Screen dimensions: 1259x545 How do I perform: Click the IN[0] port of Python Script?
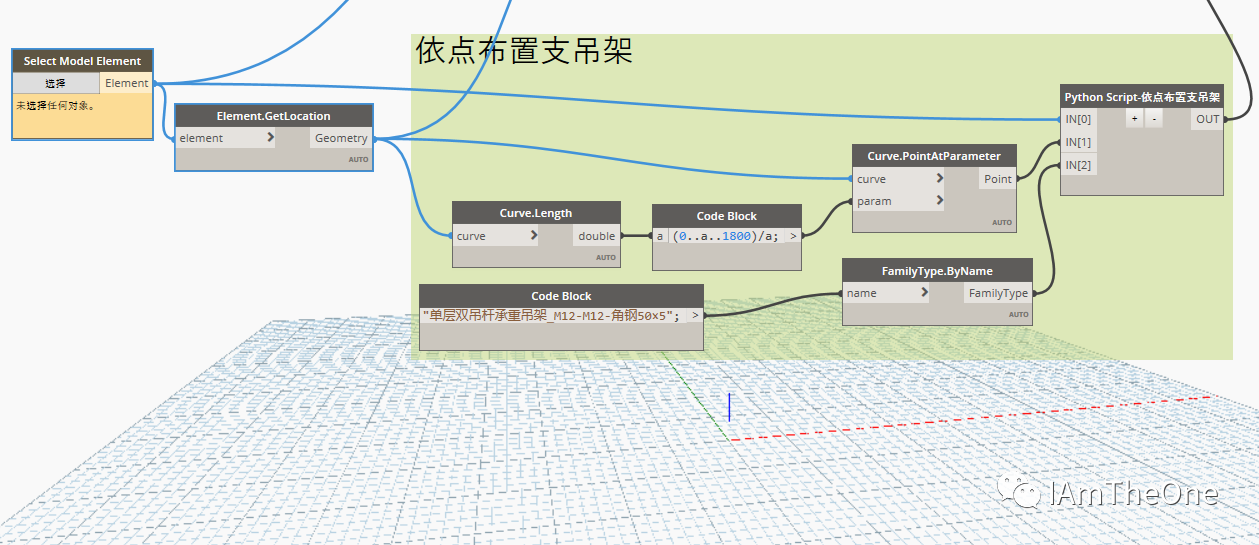pos(1079,119)
